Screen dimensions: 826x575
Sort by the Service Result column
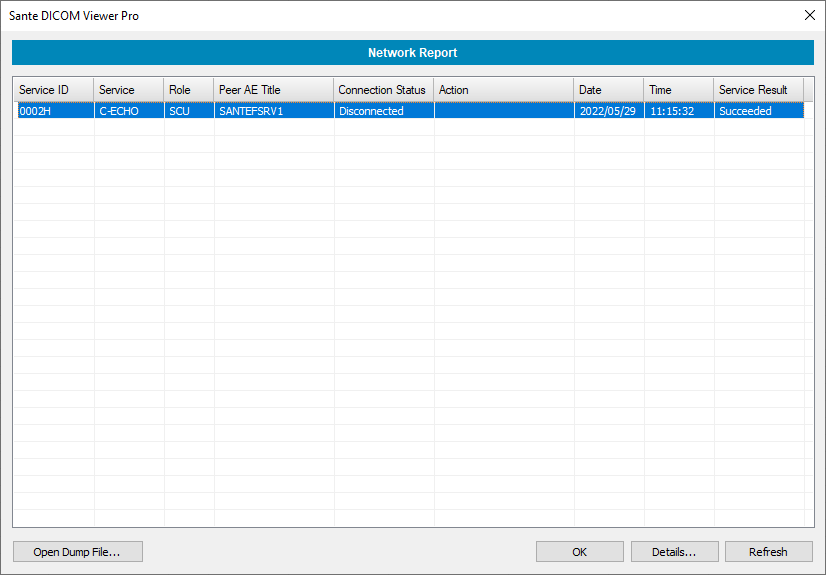coord(758,90)
